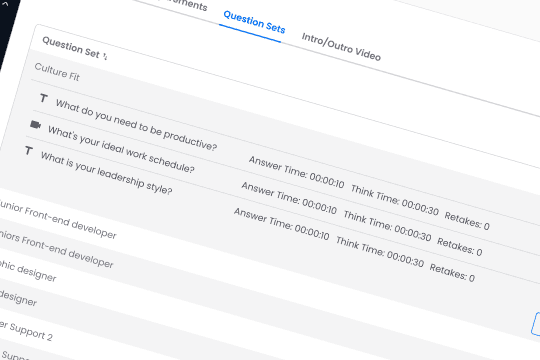
Task: Click the collapse chevron in dark sidebar
Action: (x=5, y=4)
